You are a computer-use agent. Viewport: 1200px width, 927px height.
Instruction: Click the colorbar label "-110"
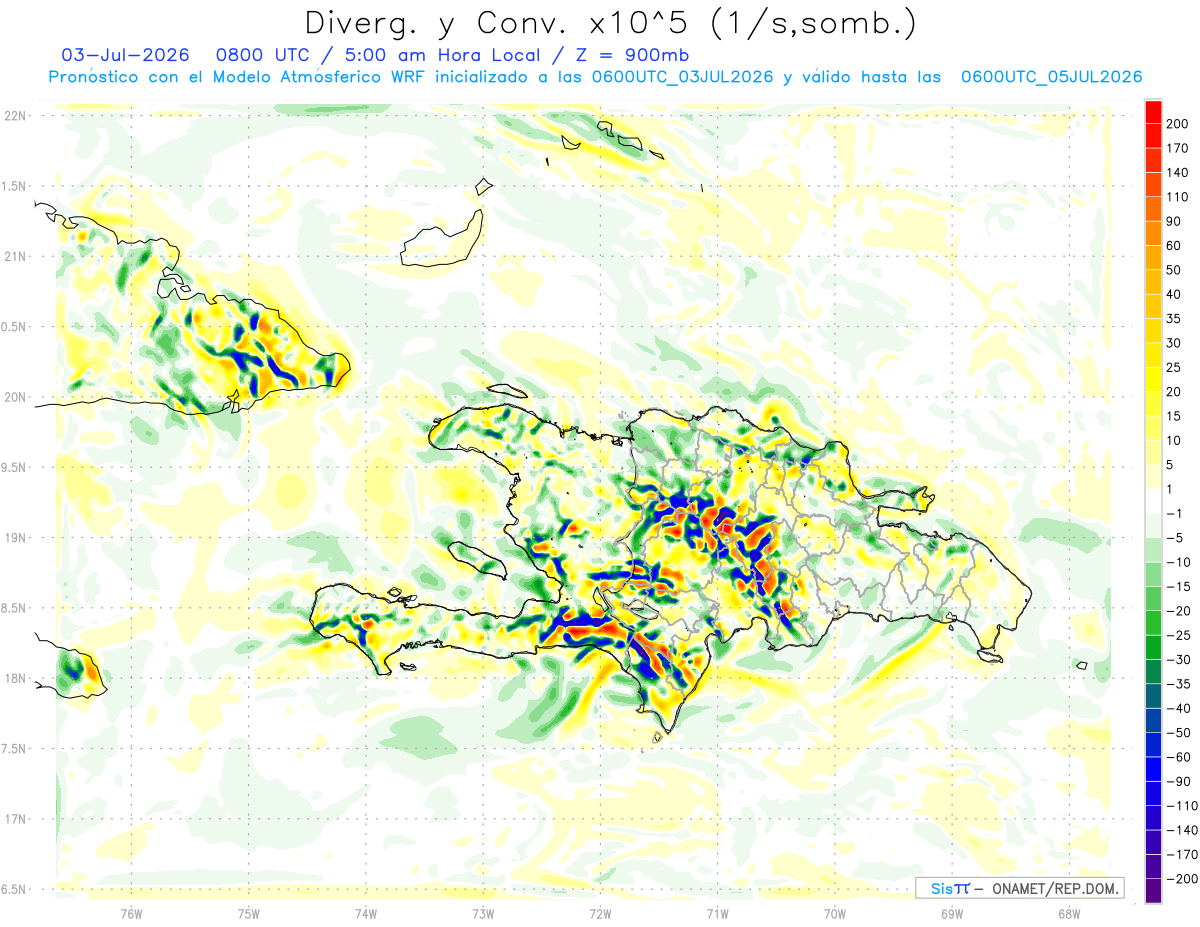coord(1184,806)
